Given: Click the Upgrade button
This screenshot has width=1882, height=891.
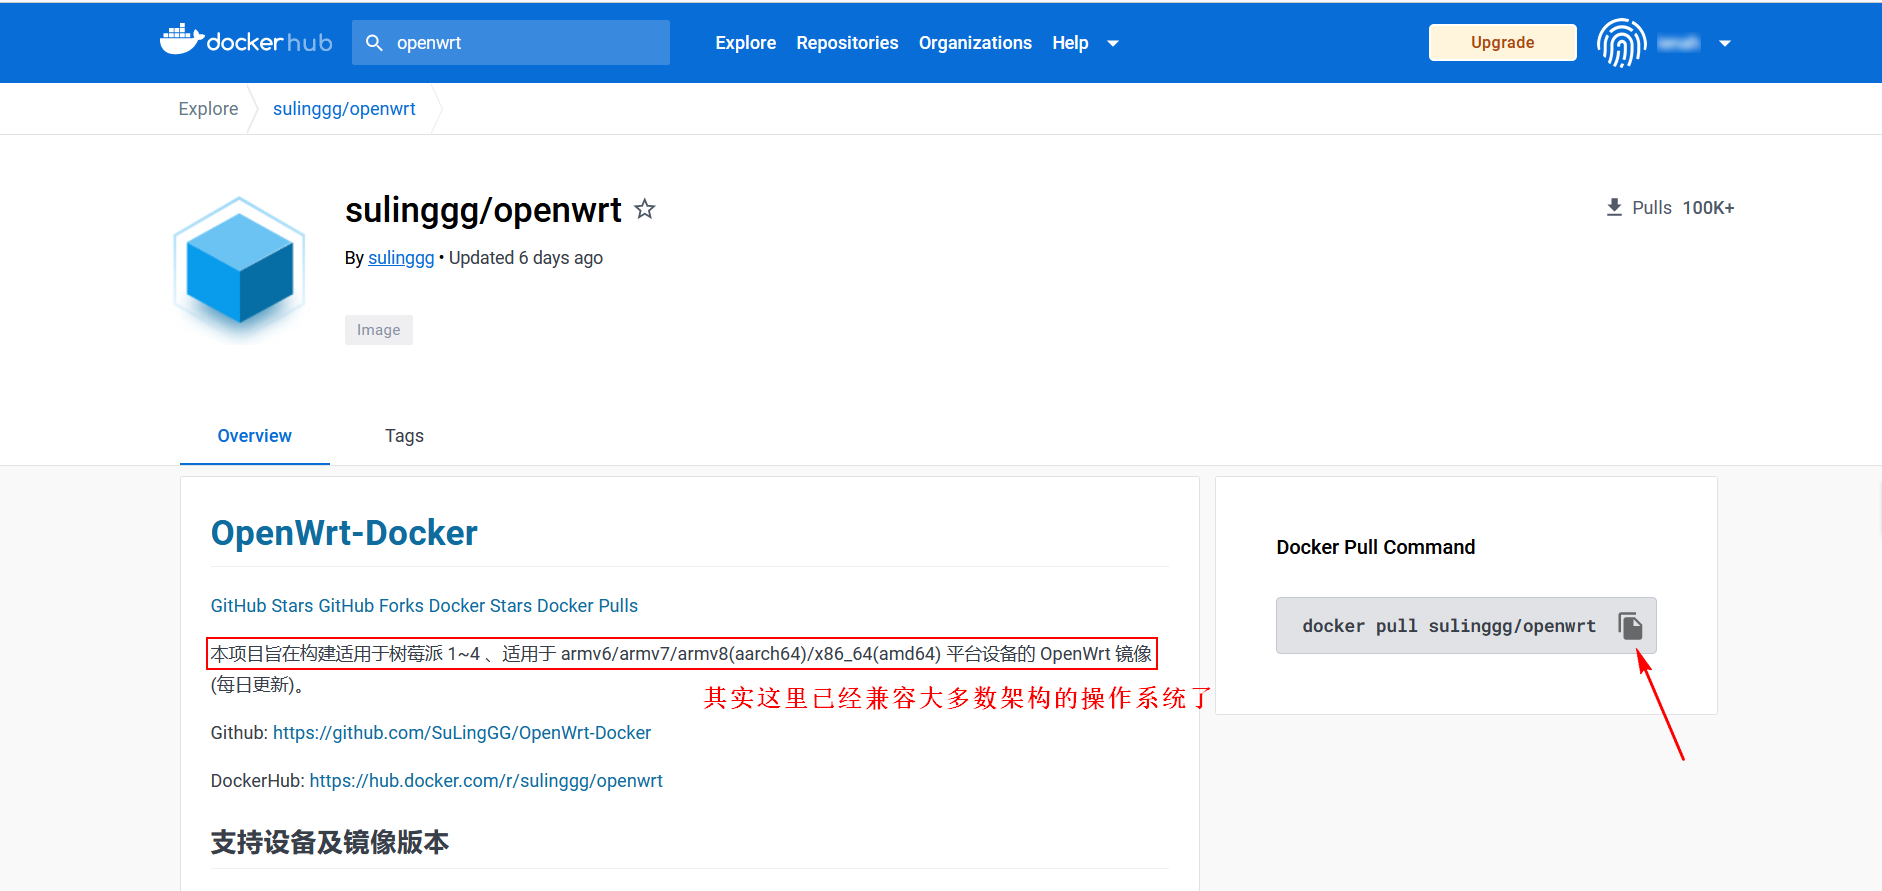Looking at the screenshot, I should pyautogui.click(x=1502, y=42).
